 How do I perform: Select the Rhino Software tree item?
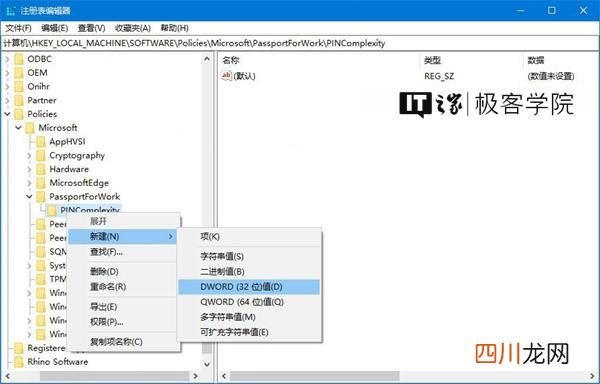pyautogui.click(x=57, y=362)
